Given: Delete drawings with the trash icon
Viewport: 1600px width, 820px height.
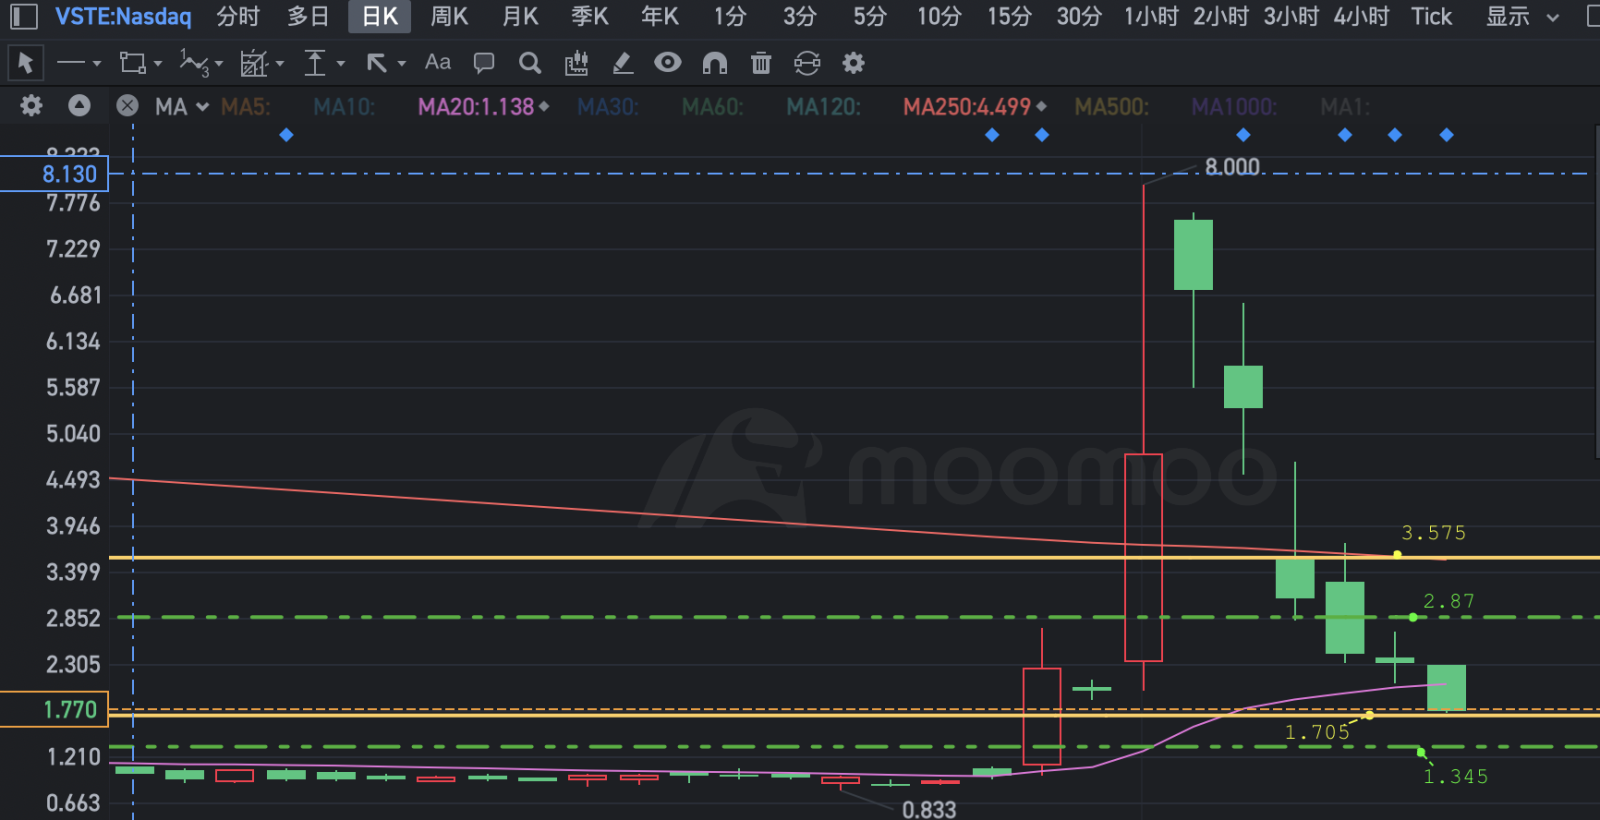Looking at the screenshot, I should (761, 63).
